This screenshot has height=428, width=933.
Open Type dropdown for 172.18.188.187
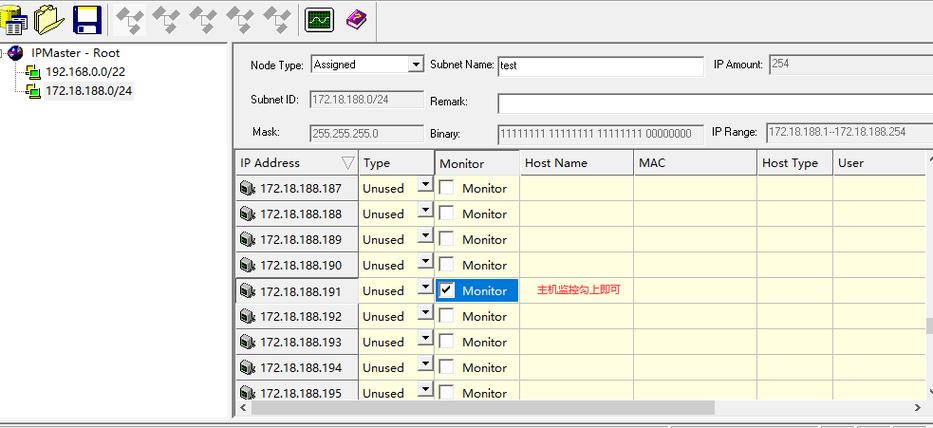coord(425,185)
